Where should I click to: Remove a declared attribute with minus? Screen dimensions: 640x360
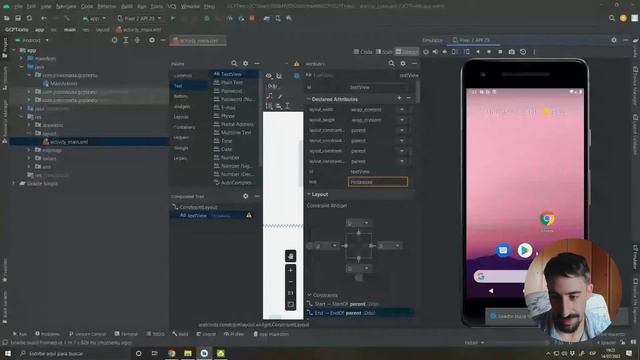click(409, 98)
